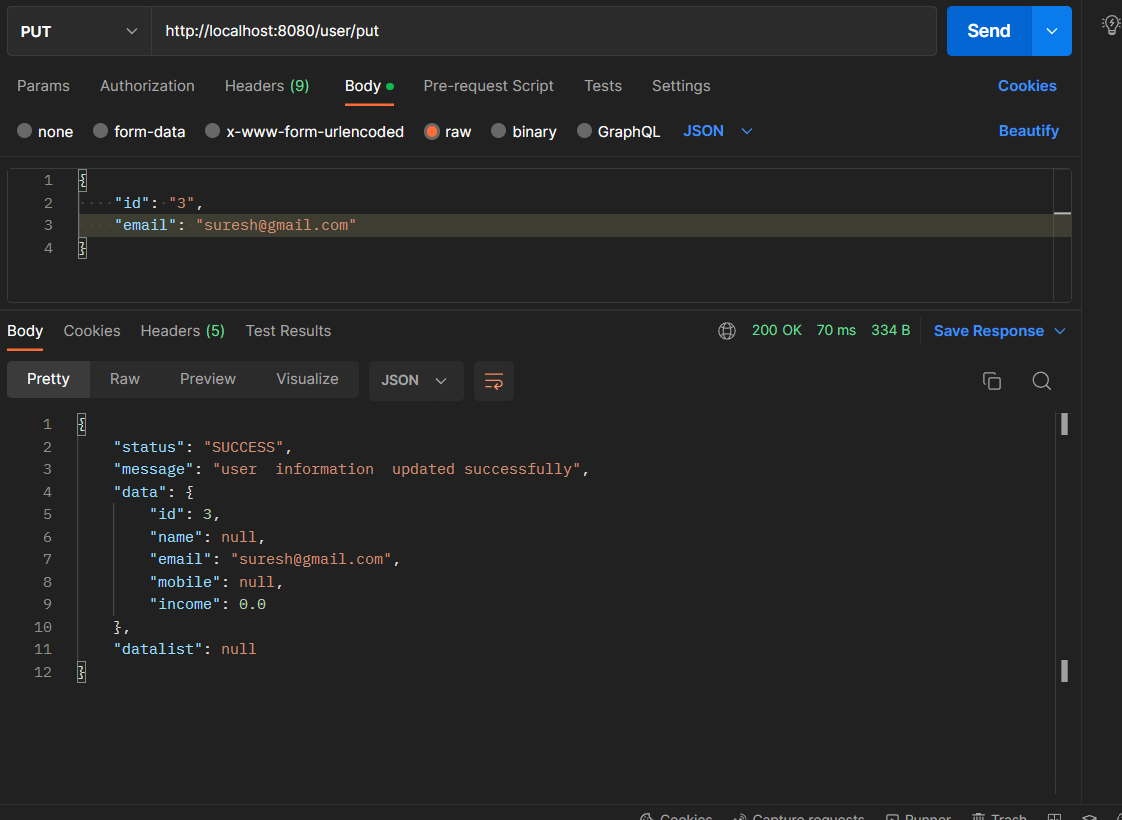Image resolution: width=1122 pixels, height=820 pixels.
Task: Click the response "message" line
Action: point(351,469)
